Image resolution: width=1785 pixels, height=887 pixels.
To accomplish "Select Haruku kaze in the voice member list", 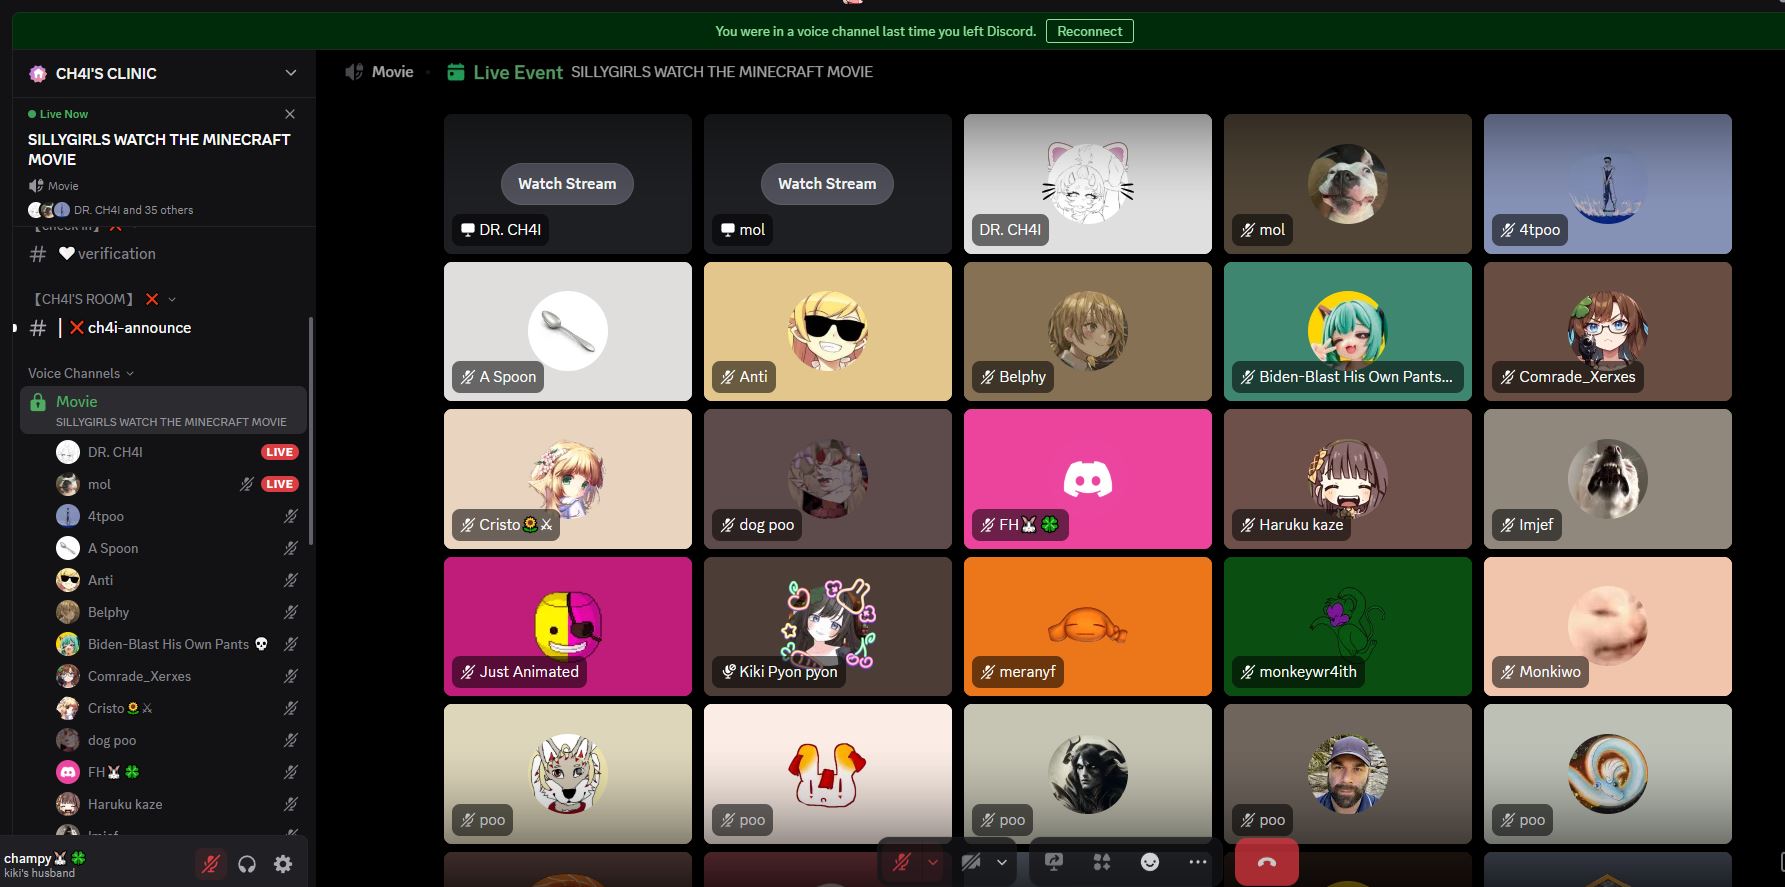I will click(177, 804).
